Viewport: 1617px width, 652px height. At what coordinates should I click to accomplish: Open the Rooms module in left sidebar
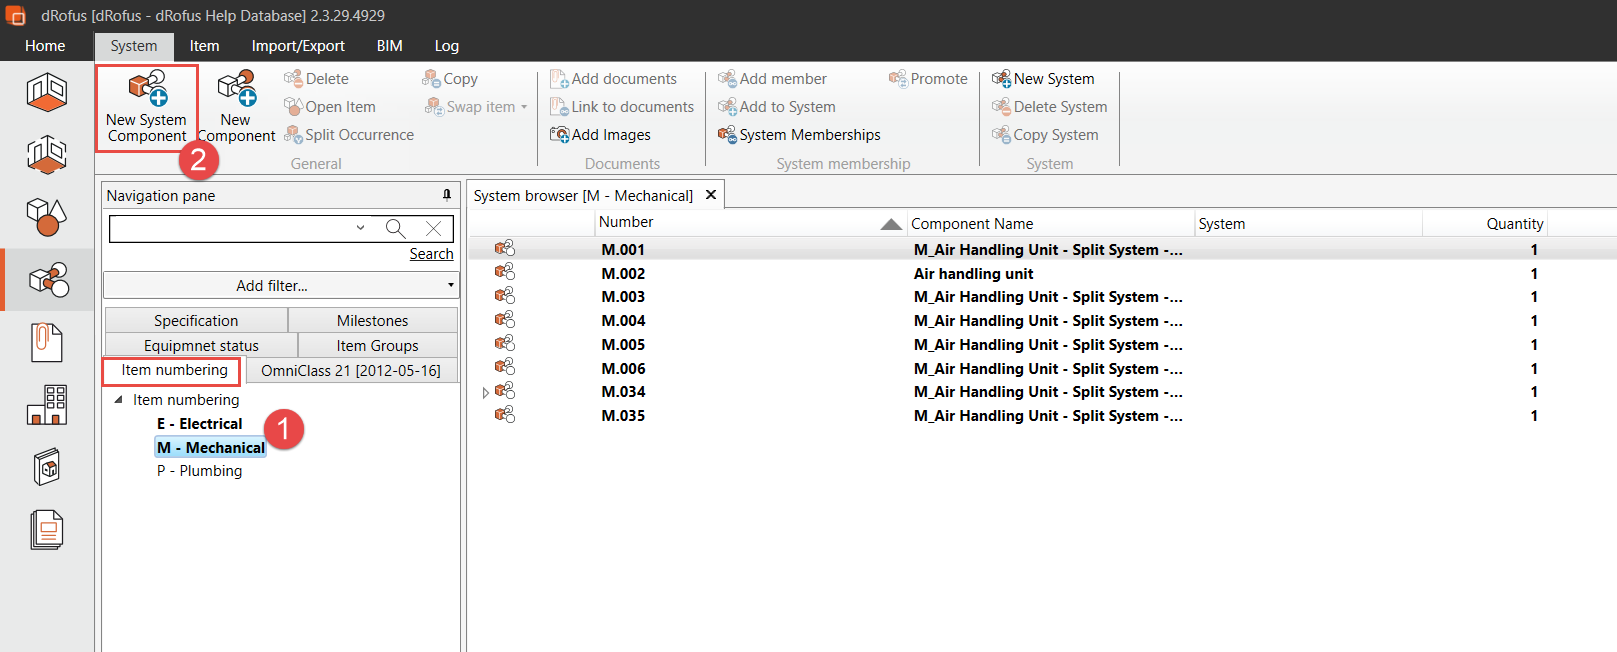coord(46,92)
